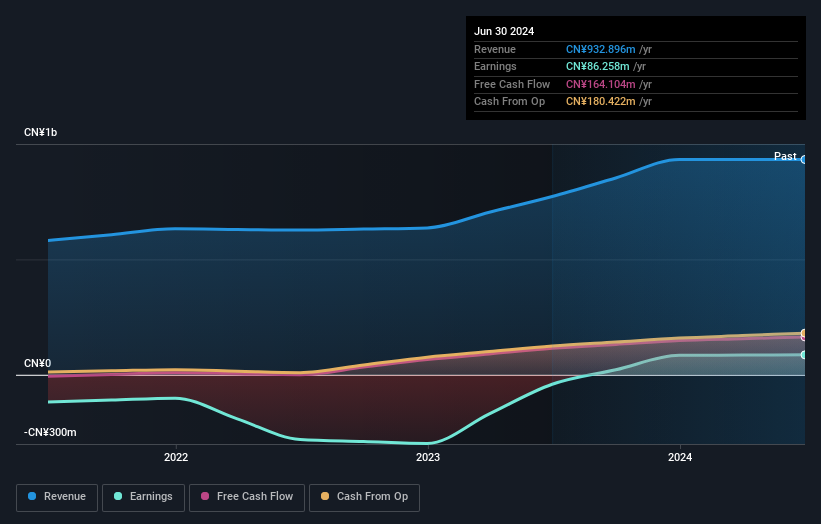This screenshot has width=821, height=524.
Task: Toggle the Cash From Op legend button
Action: click(x=364, y=497)
